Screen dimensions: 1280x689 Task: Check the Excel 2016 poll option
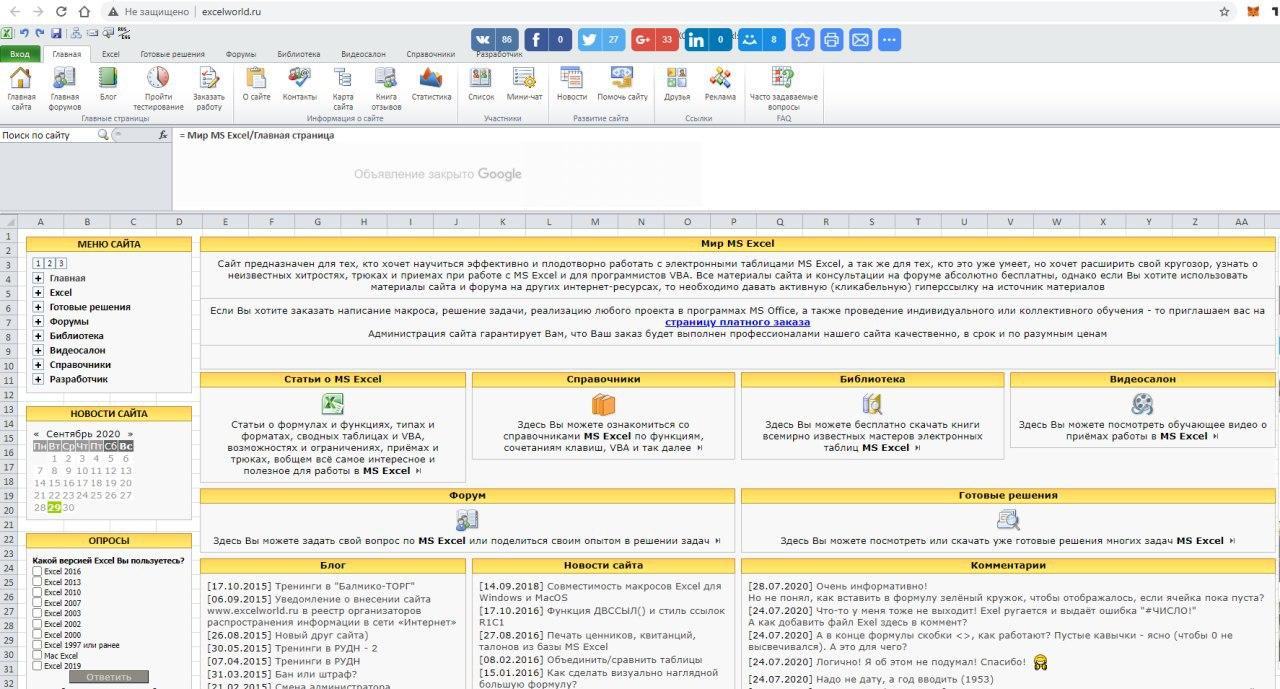coord(38,571)
